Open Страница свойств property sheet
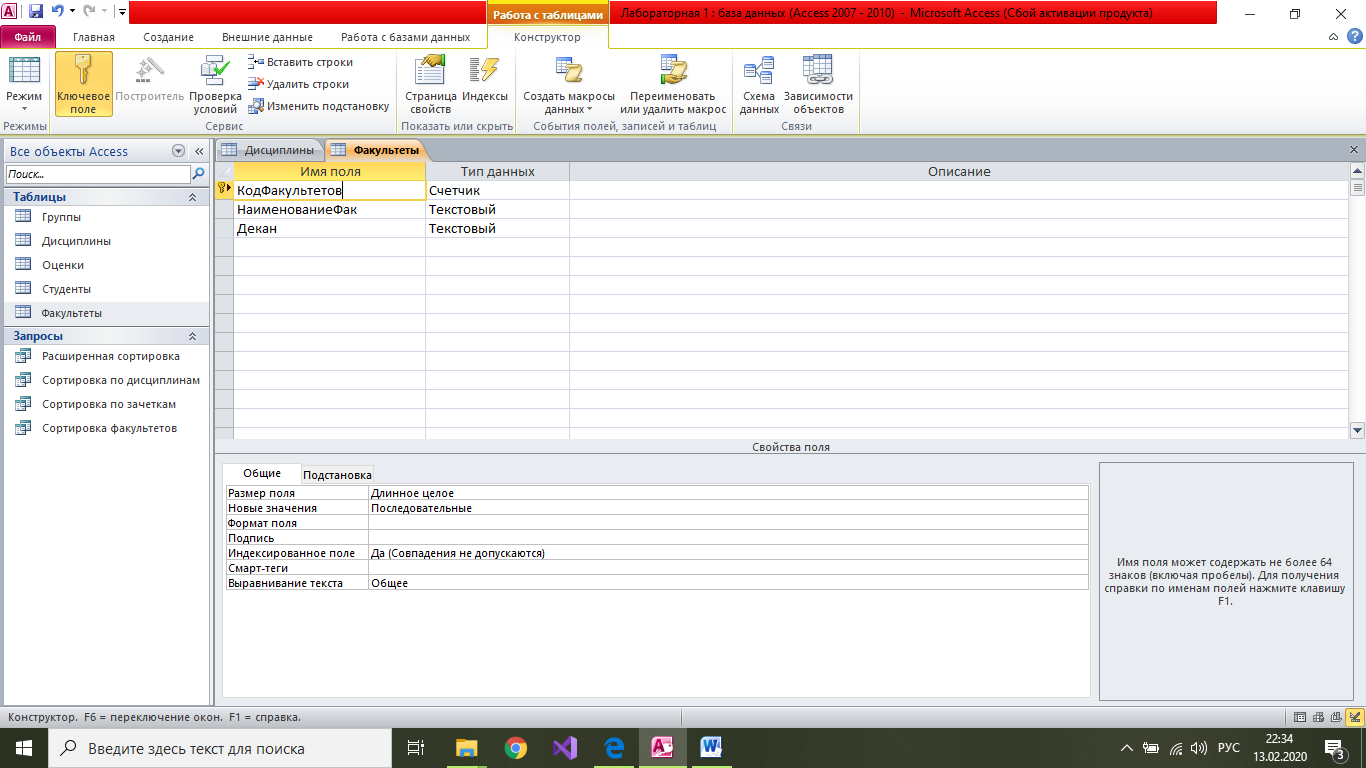The height and width of the screenshot is (768, 1366). click(431, 84)
